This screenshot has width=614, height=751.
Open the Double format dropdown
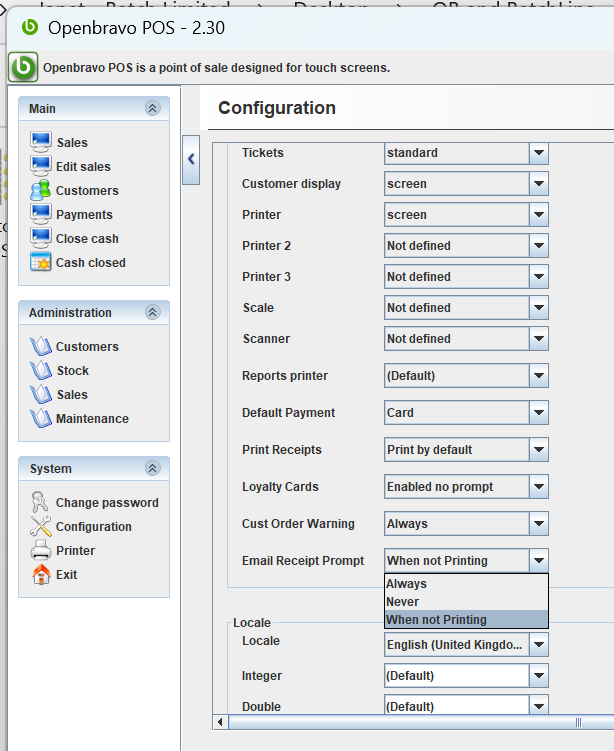point(539,706)
